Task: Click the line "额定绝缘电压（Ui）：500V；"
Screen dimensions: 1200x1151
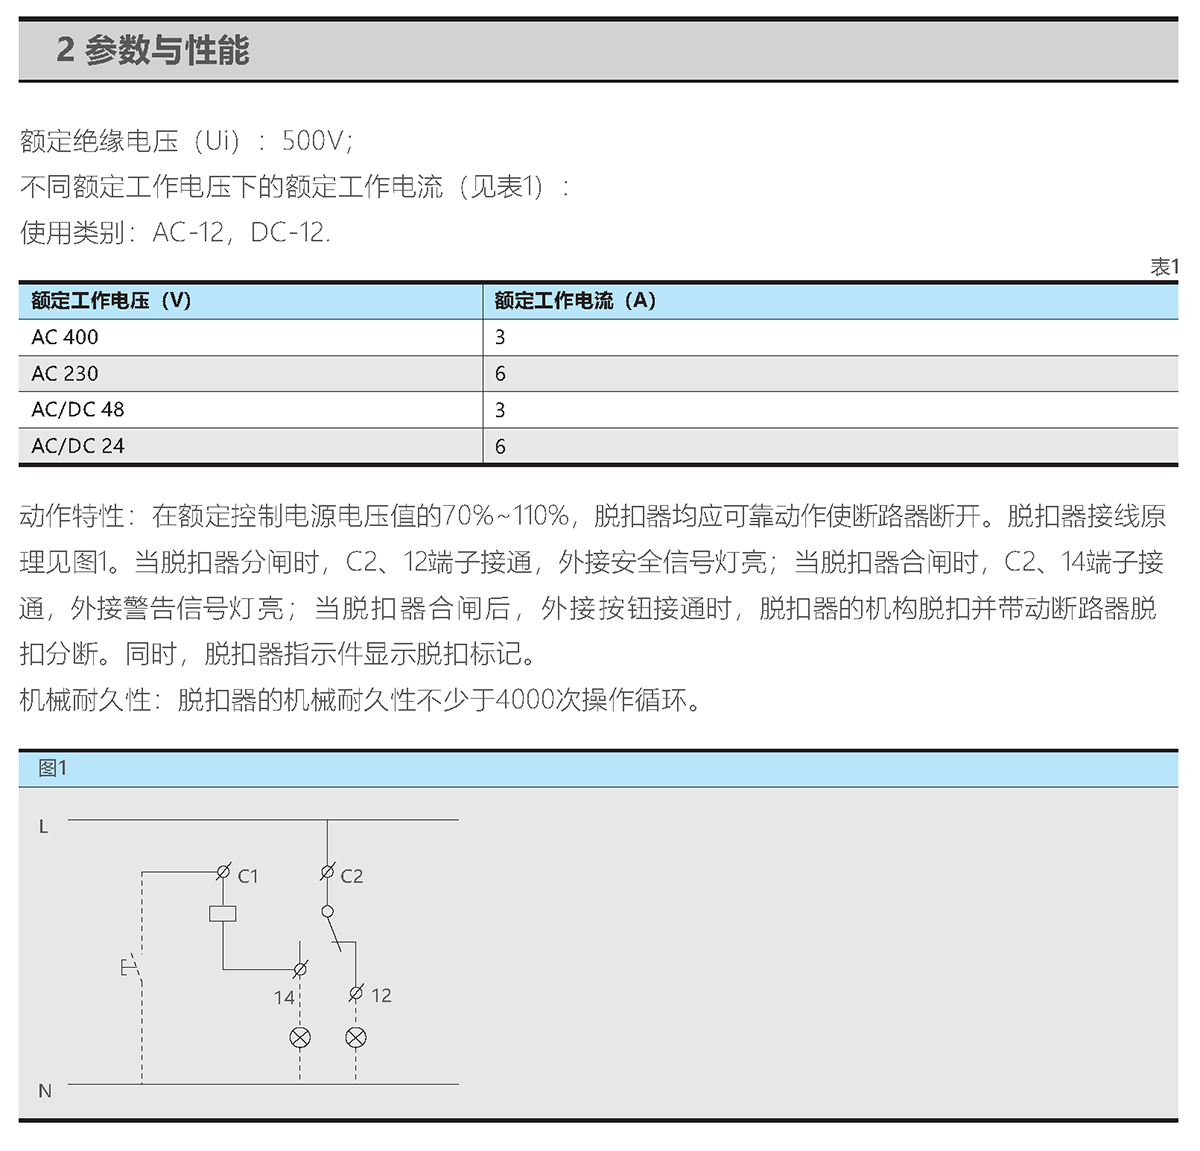Action: pyautogui.click(x=187, y=141)
